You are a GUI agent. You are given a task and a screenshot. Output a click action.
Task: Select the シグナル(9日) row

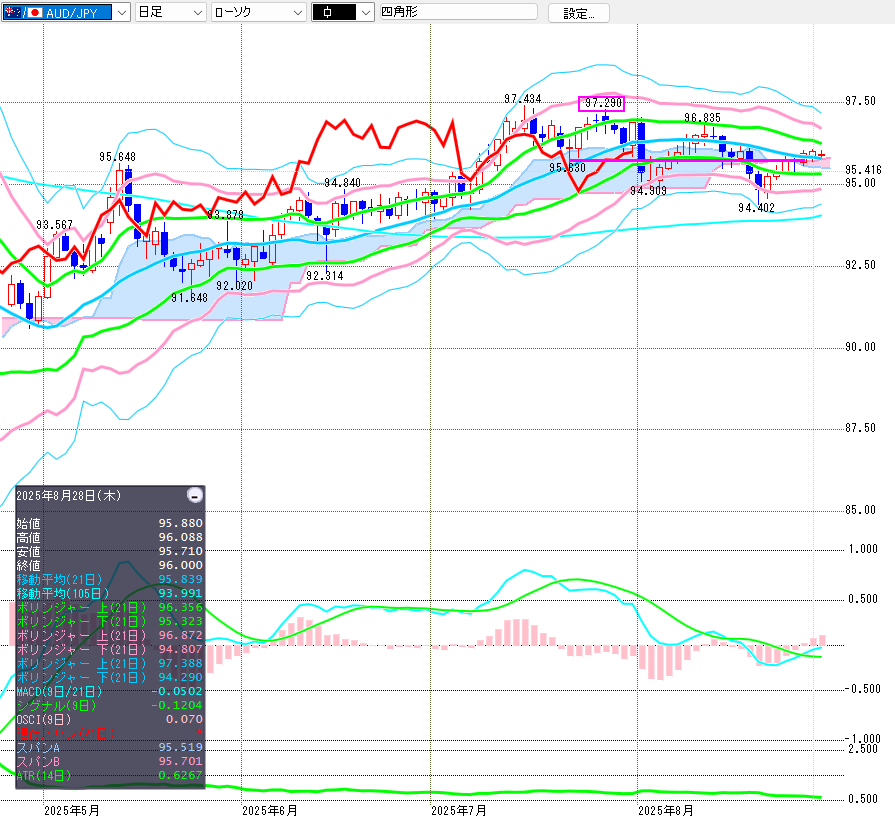click(x=110, y=705)
